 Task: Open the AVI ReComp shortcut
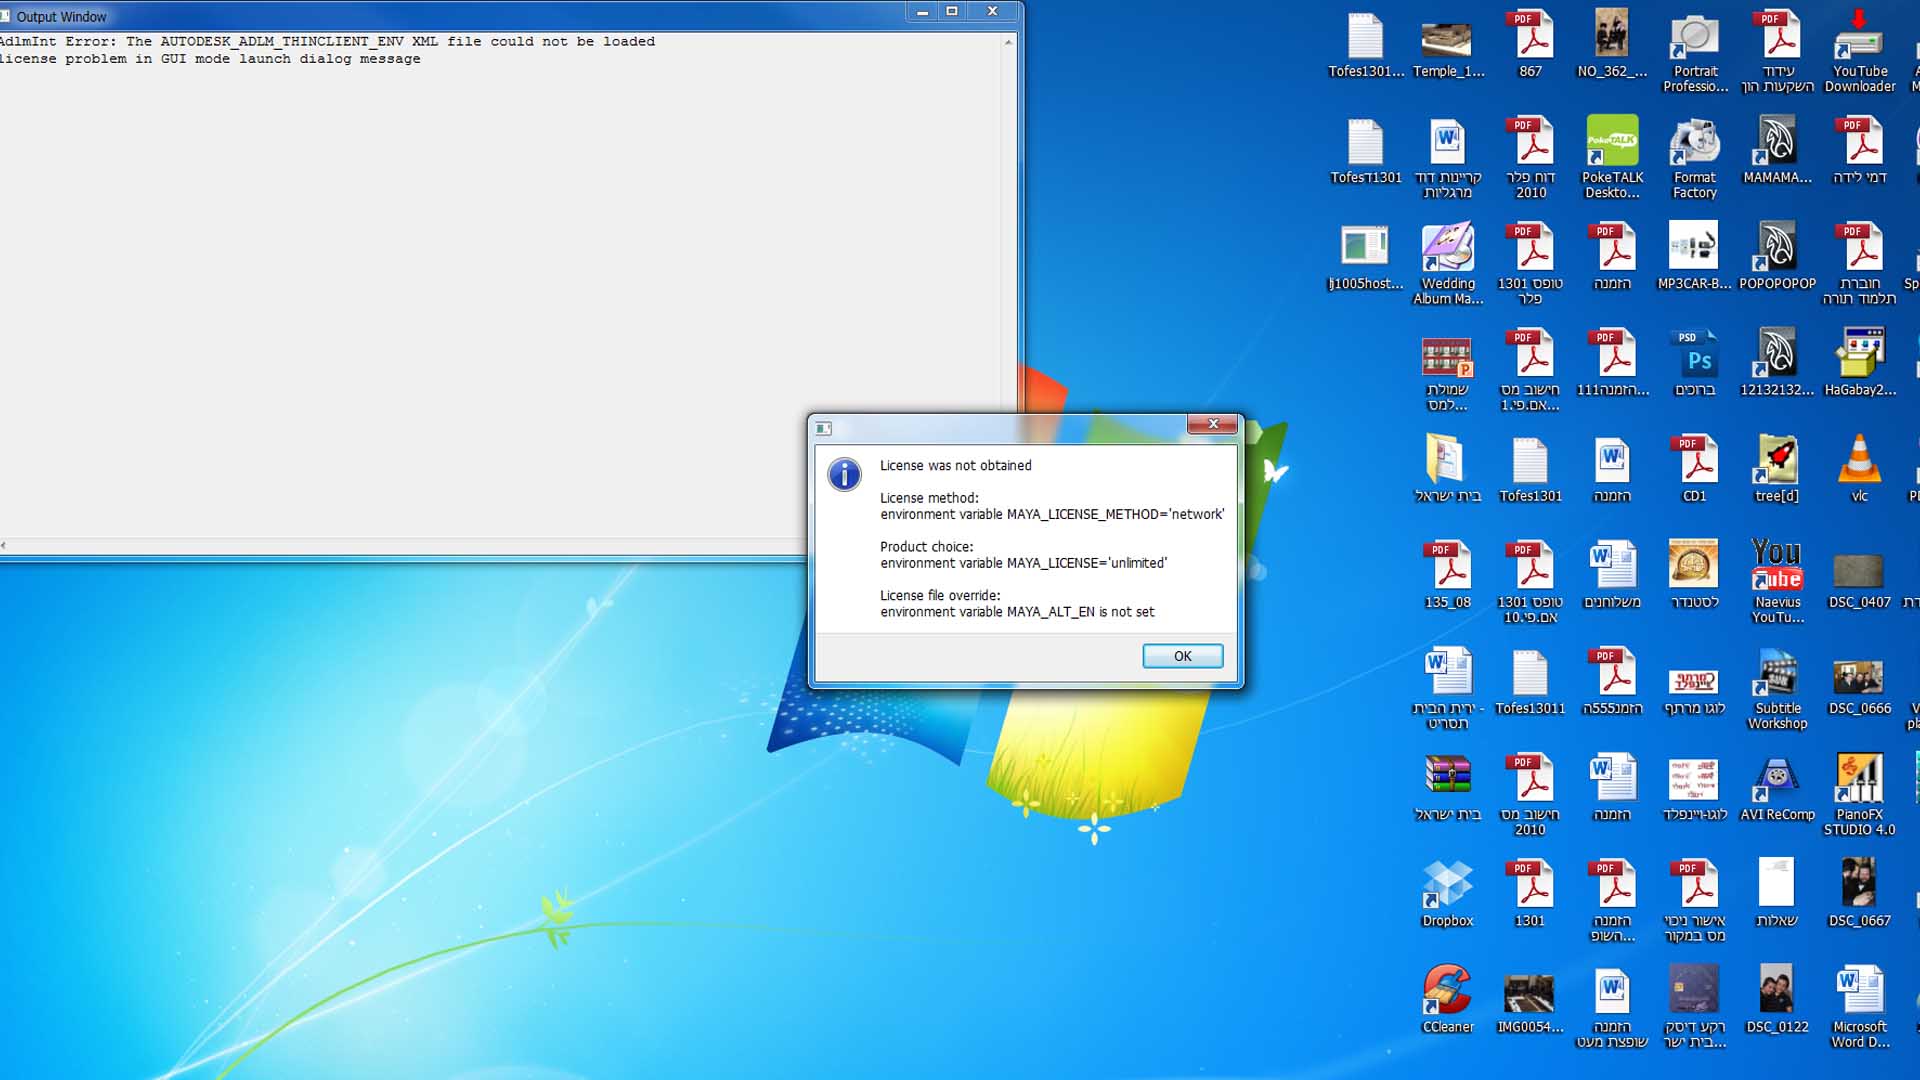pyautogui.click(x=1777, y=780)
